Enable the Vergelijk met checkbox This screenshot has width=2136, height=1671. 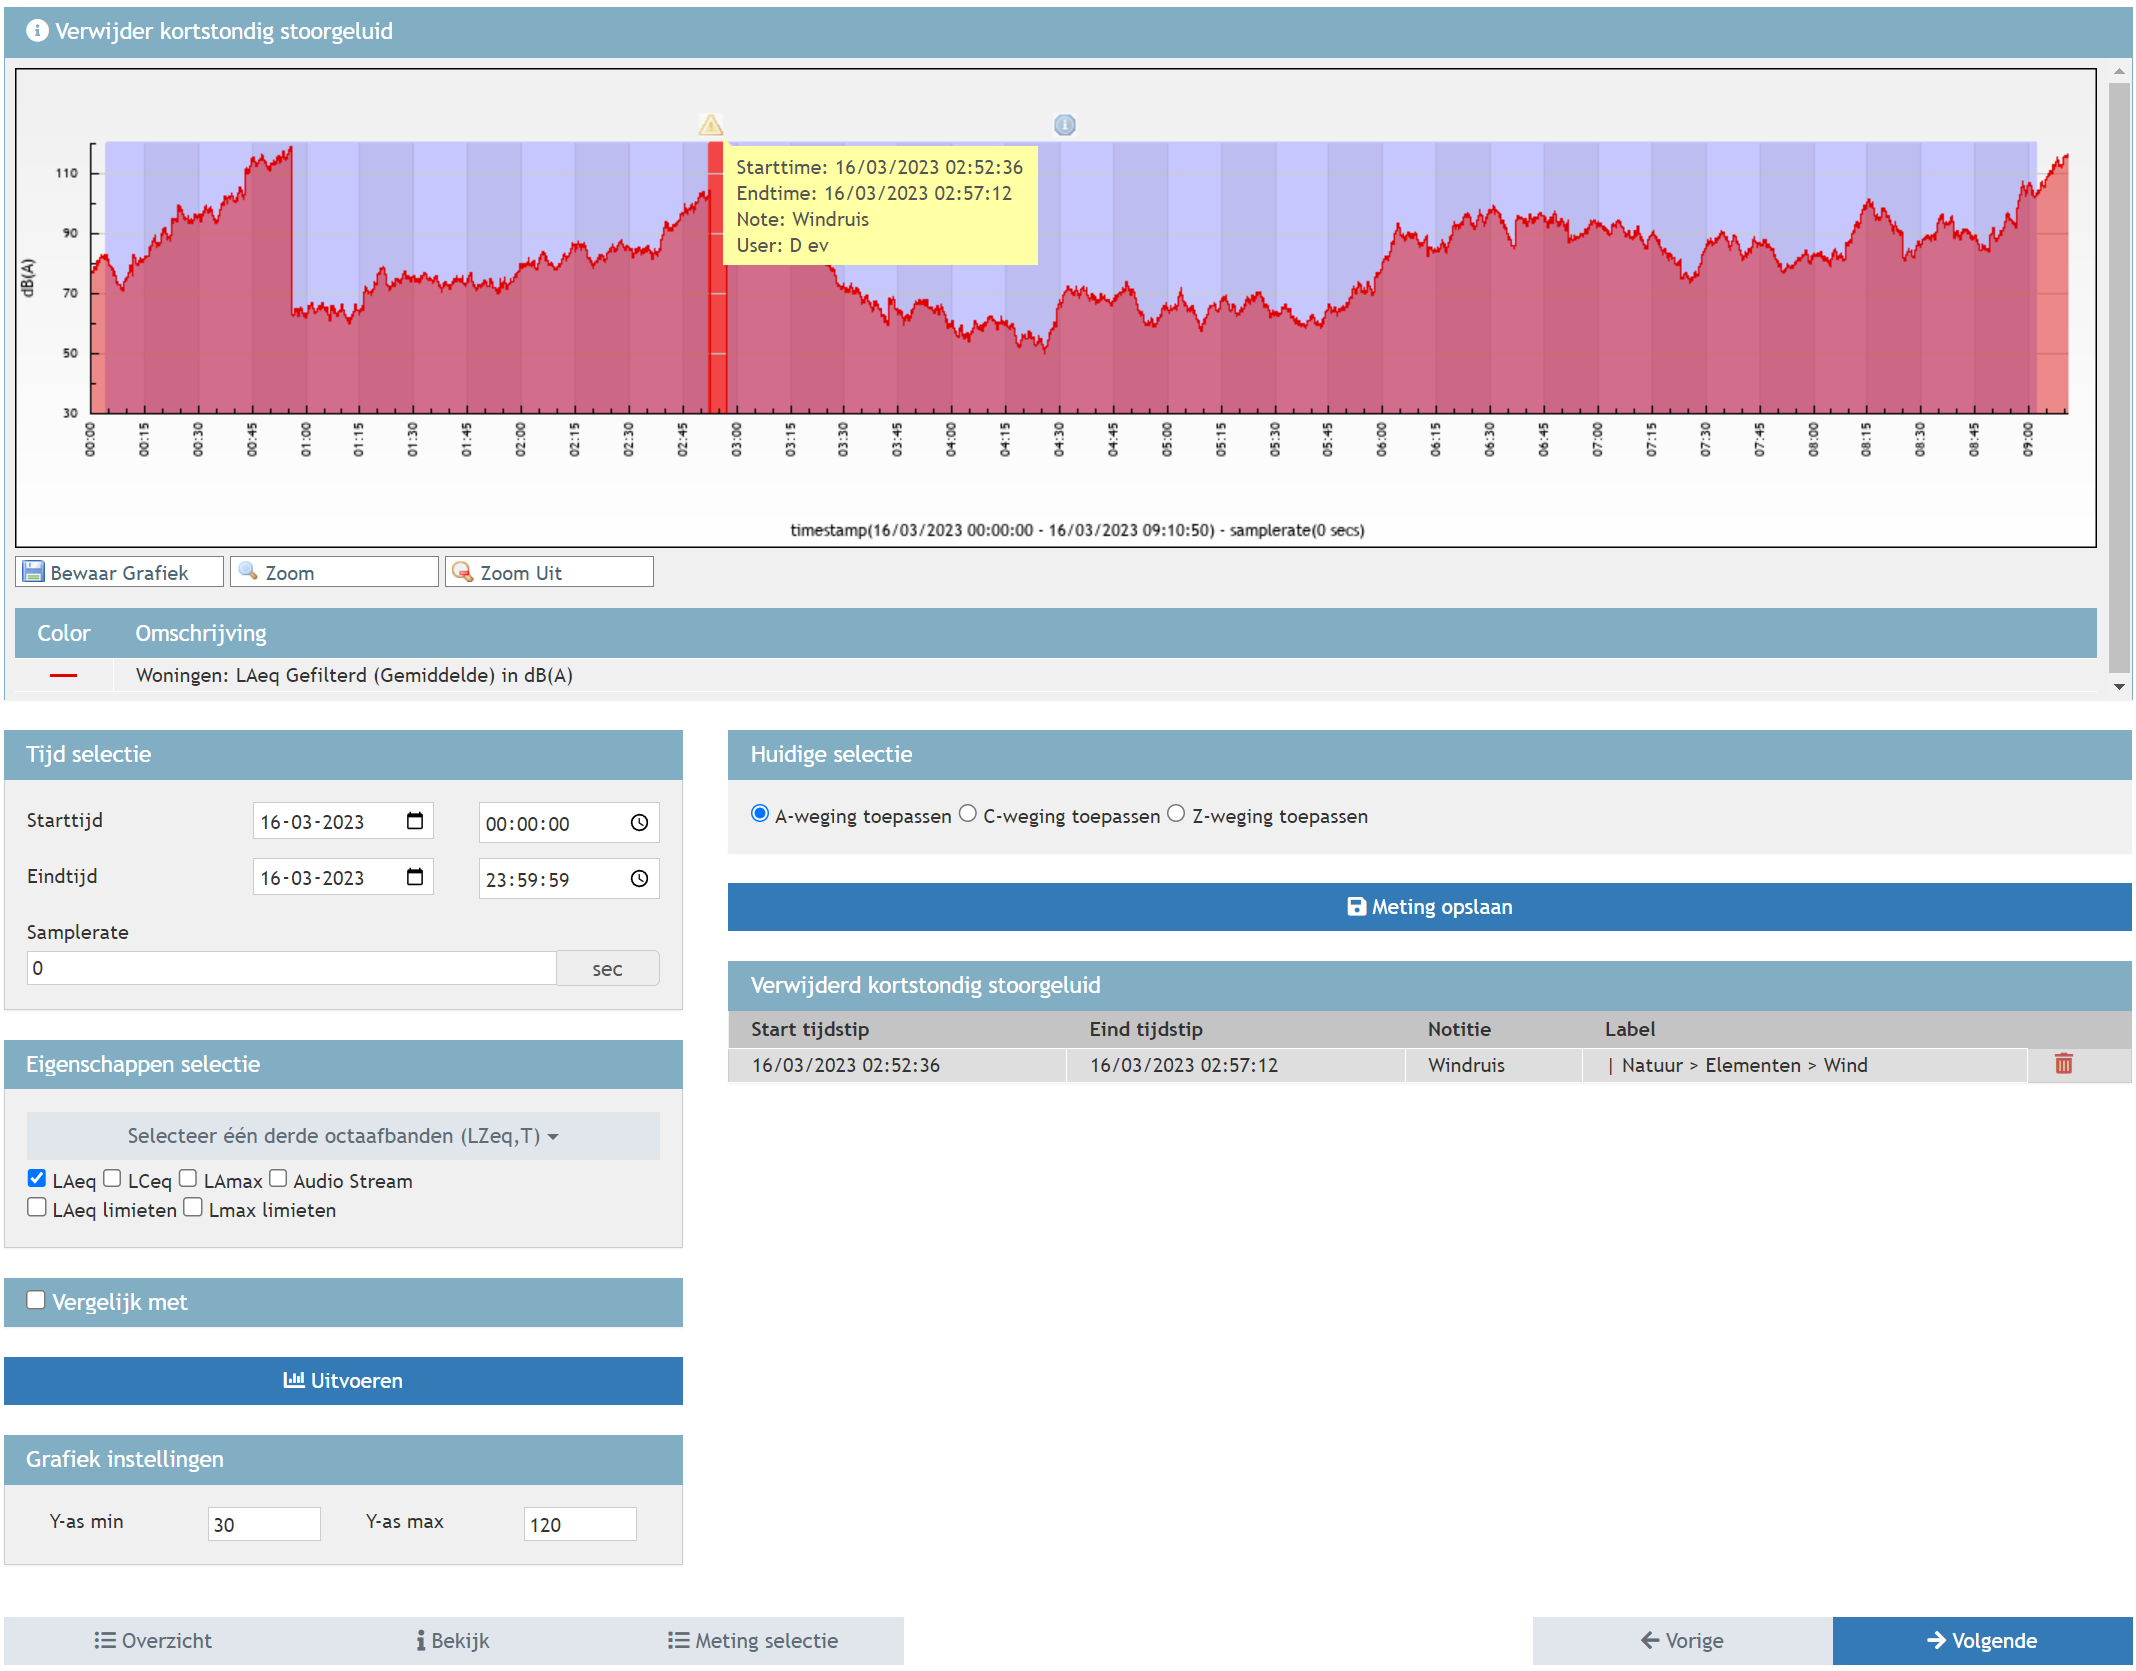pyautogui.click(x=36, y=1300)
